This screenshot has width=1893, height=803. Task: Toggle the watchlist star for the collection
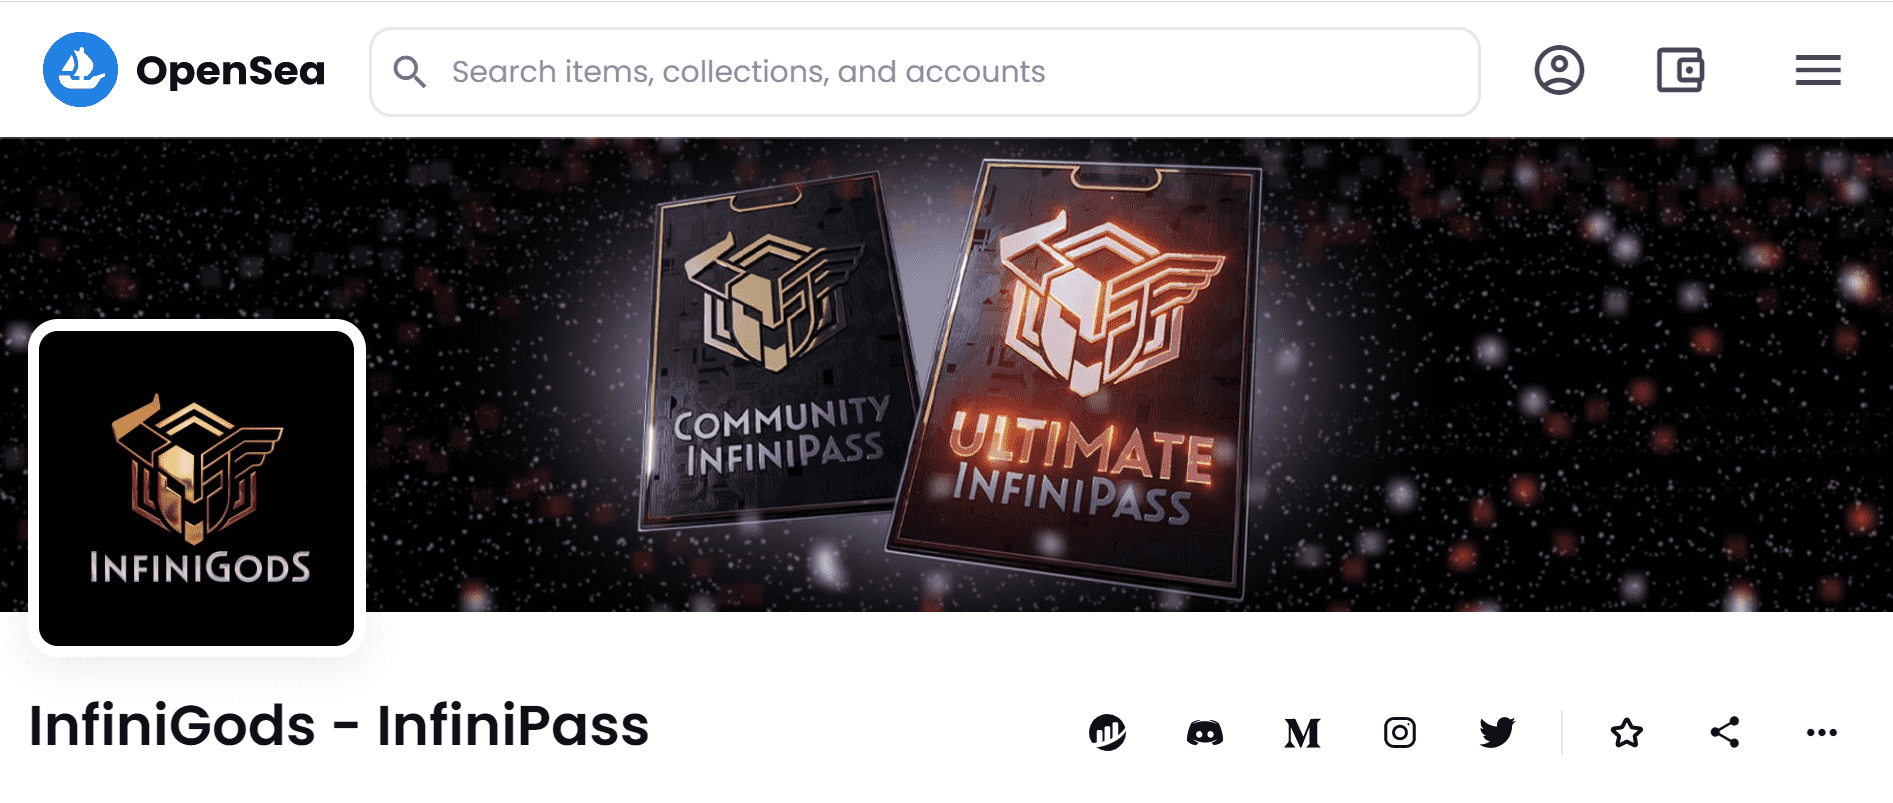[1626, 732]
